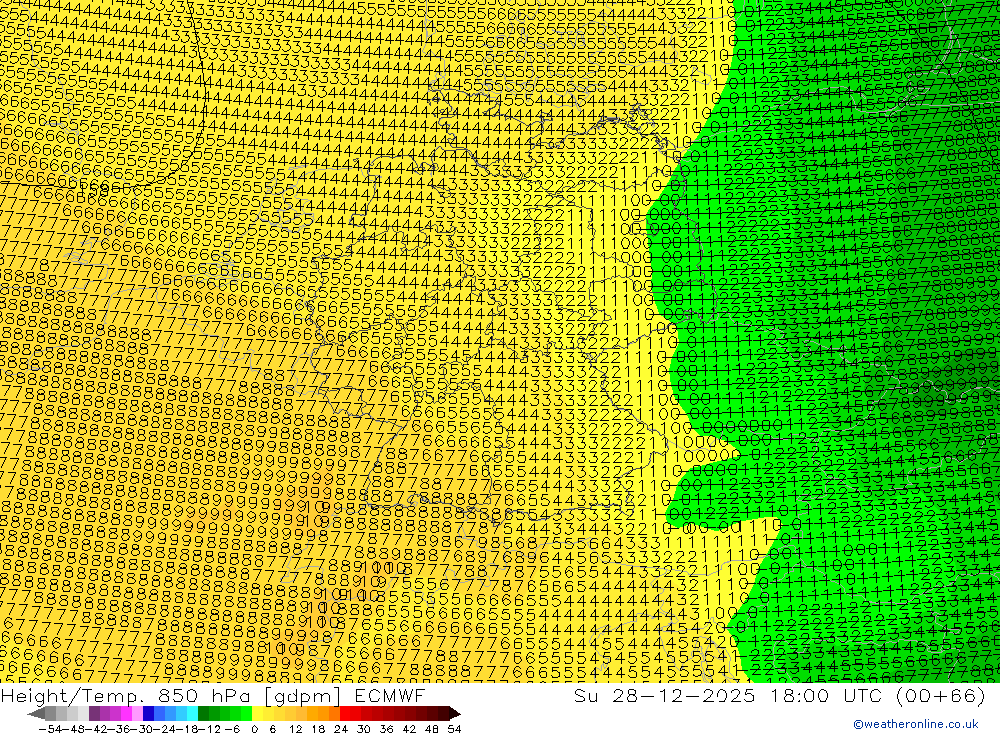1000x733 pixels.
Task: Select the light pink swatch left of blue
Action: click(137, 714)
